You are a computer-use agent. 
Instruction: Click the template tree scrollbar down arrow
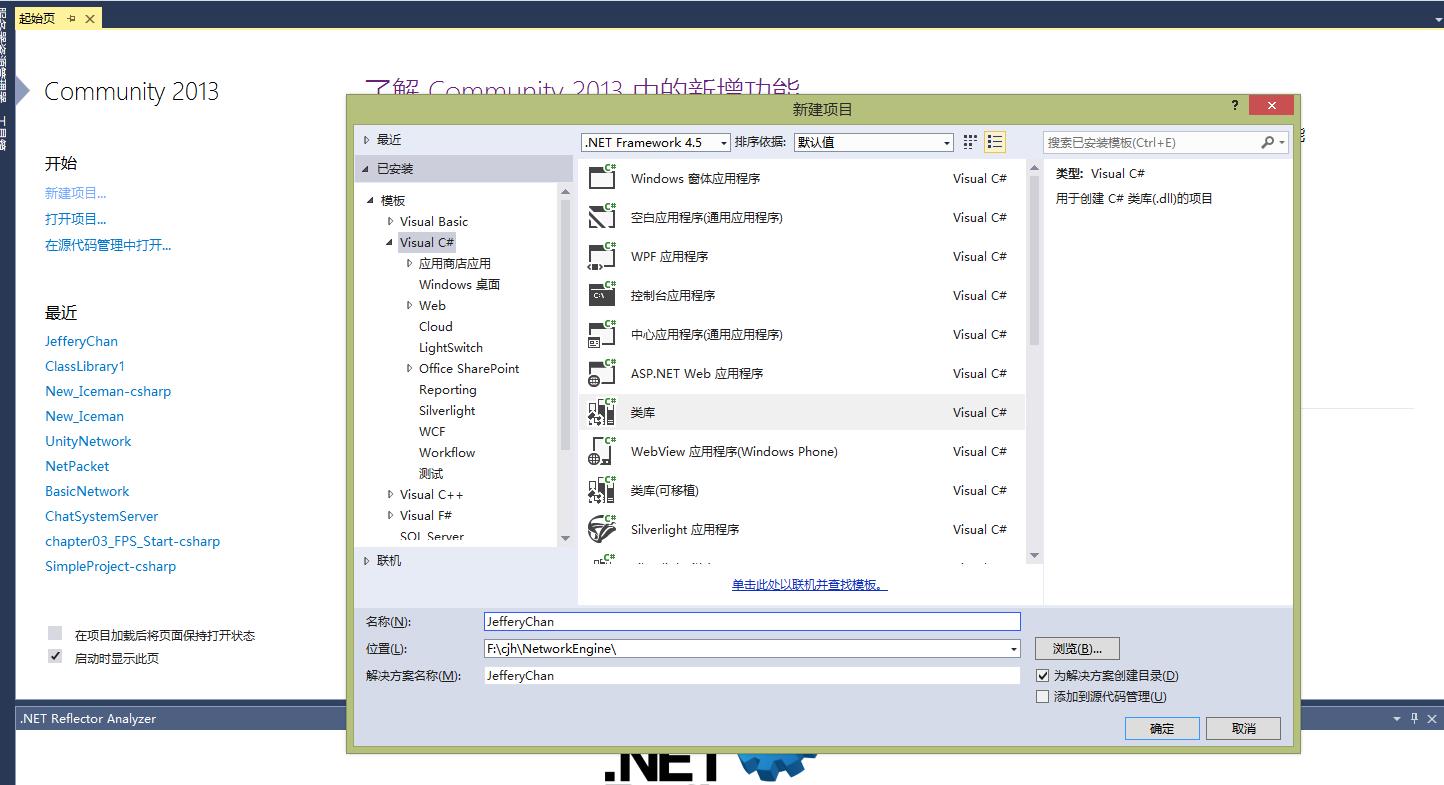[x=565, y=538]
